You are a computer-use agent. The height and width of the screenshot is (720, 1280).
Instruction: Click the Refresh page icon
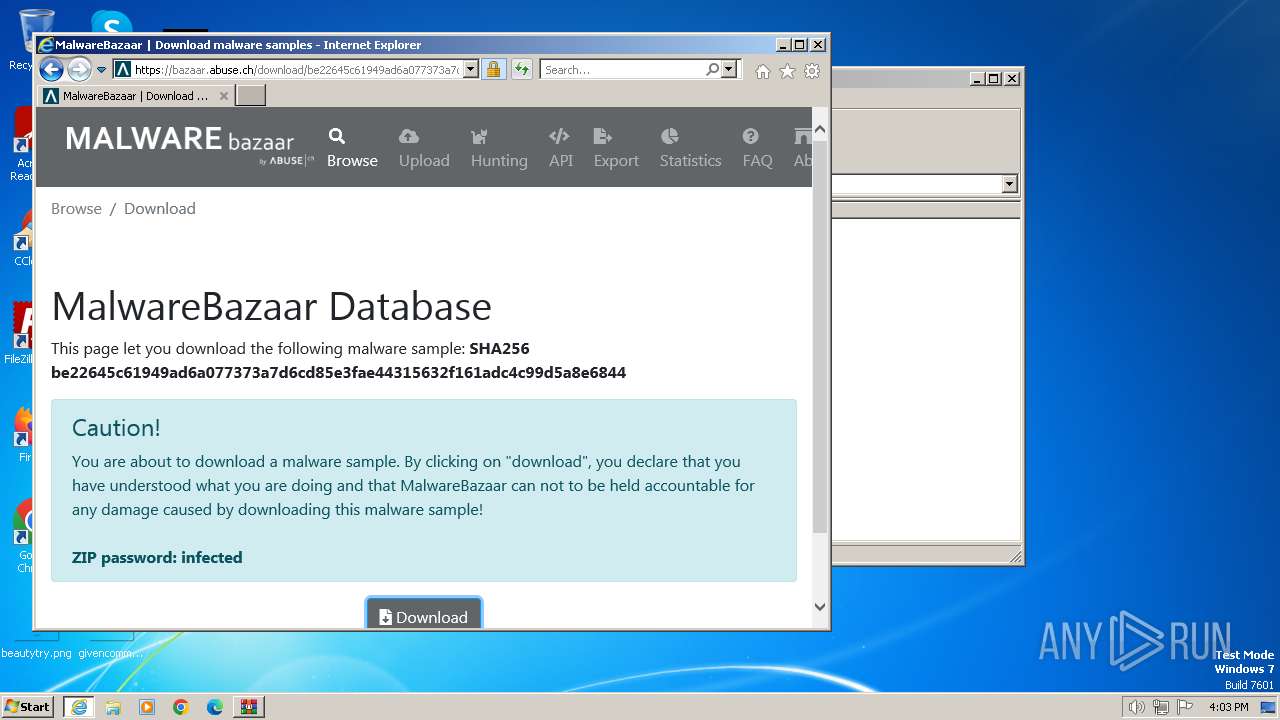tap(521, 70)
